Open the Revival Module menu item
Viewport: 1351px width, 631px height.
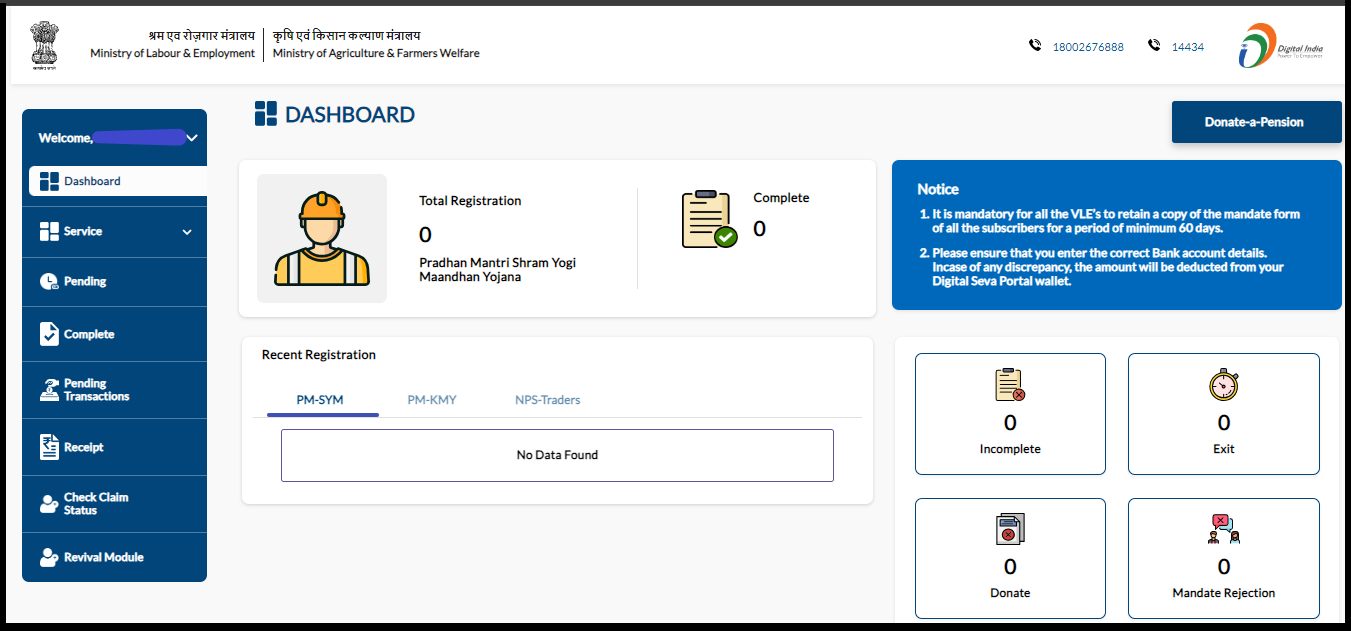coord(114,558)
